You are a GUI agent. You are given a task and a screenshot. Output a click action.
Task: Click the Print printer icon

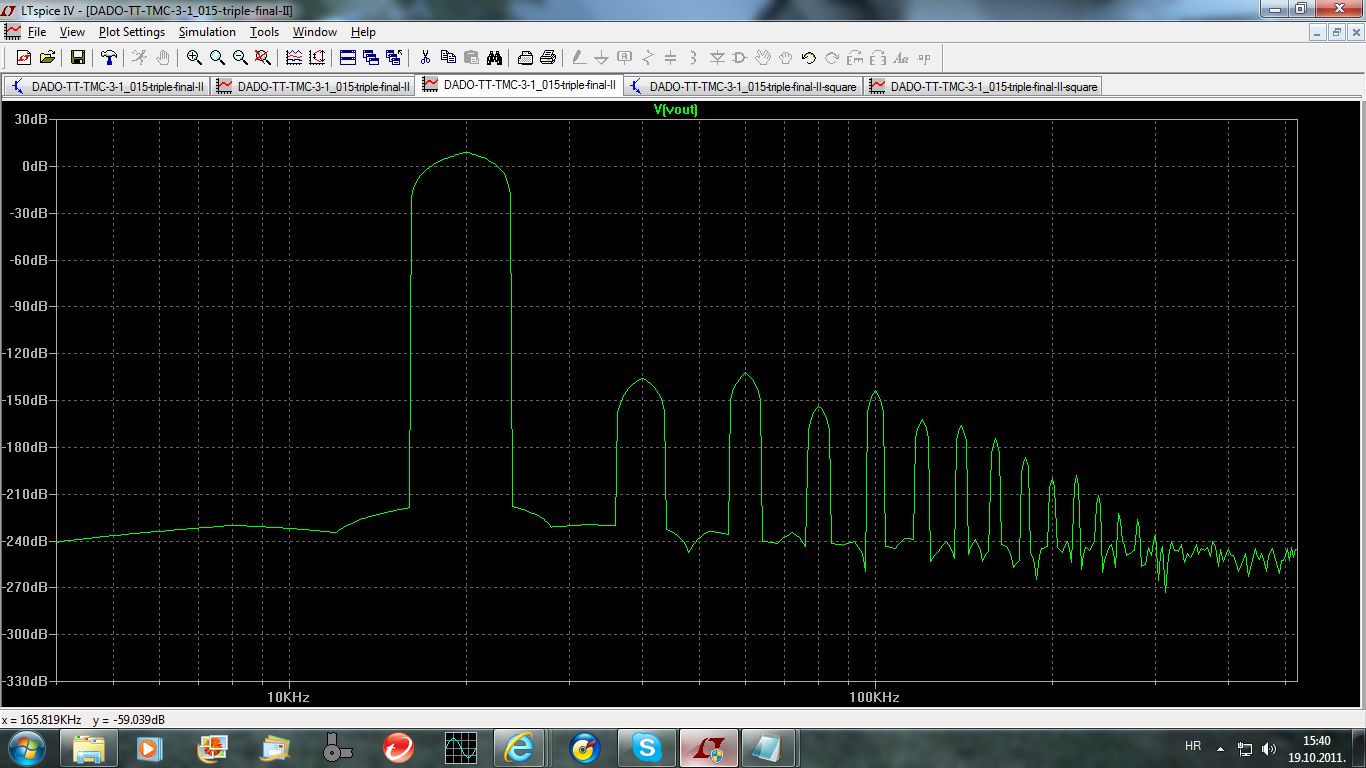548,58
